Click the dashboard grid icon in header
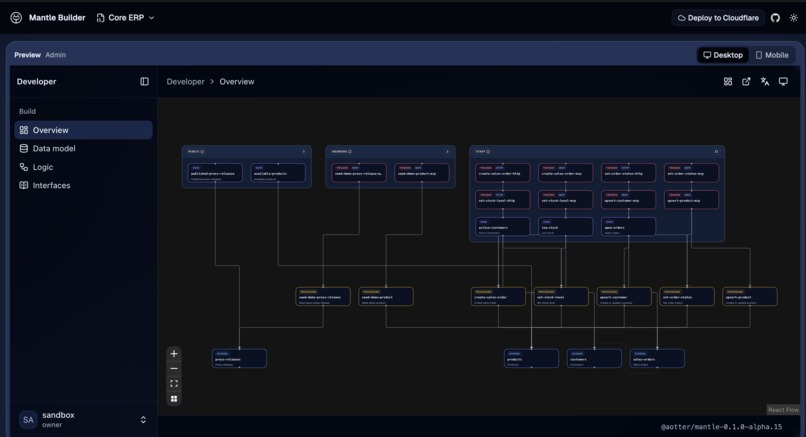The width and height of the screenshot is (806, 437). (x=728, y=81)
